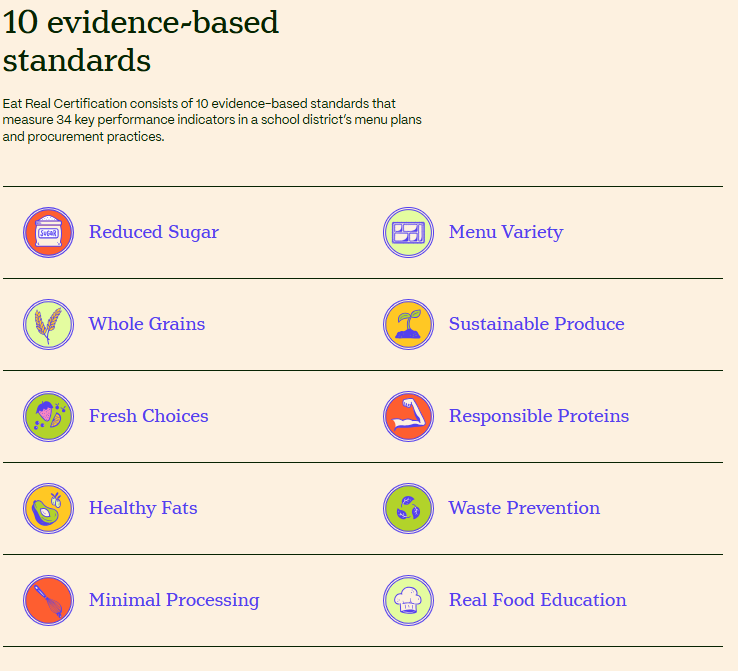Click the Eat Real Certification description paragraph
The height and width of the screenshot is (671, 738).
[212, 120]
